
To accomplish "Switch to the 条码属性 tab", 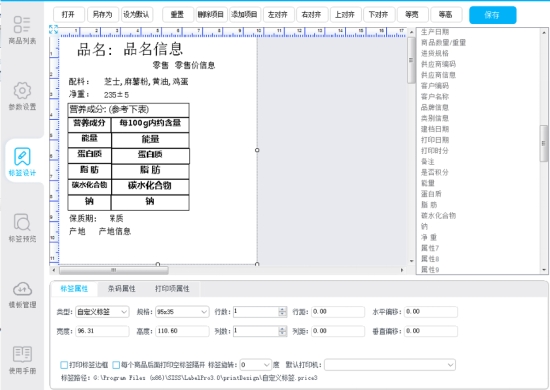I will (x=121, y=289).
